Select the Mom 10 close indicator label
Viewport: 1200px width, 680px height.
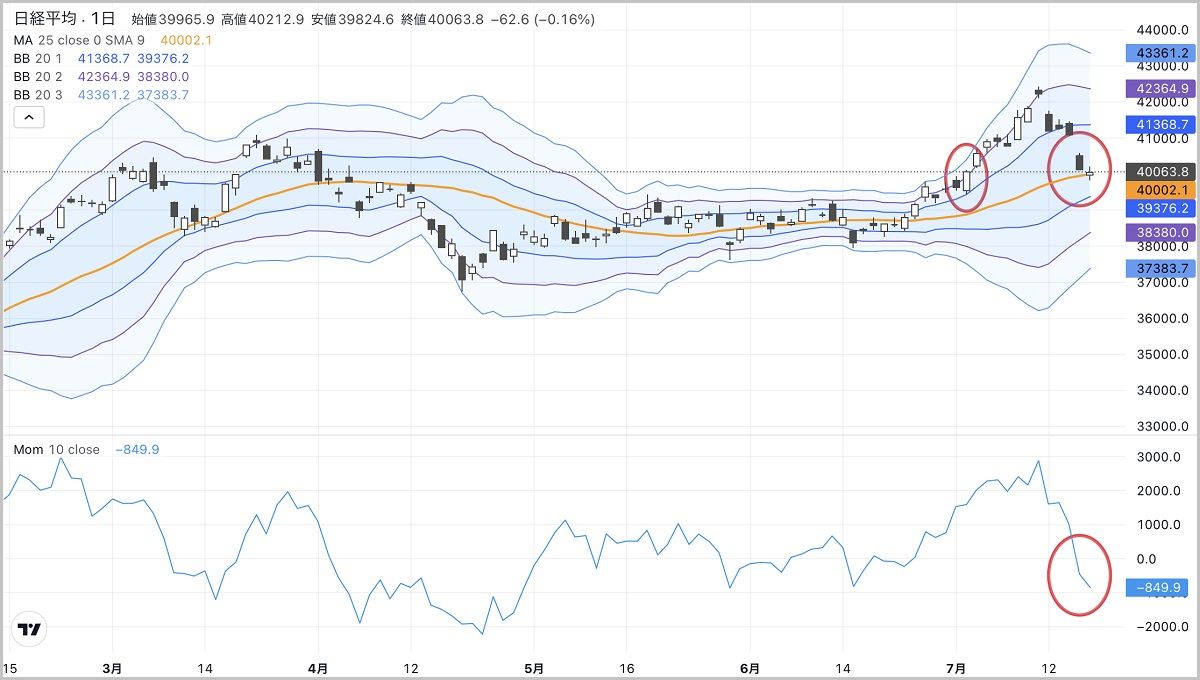click(x=57, y=450)
